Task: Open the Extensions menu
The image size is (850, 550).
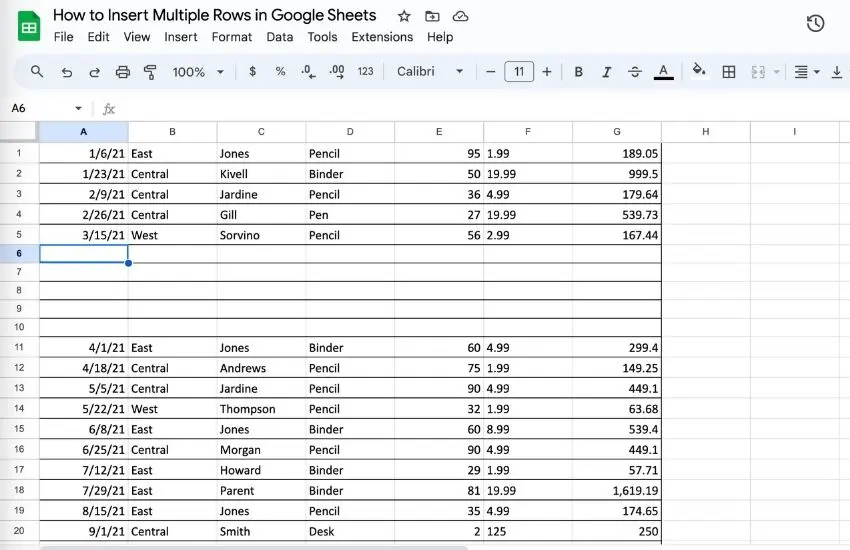Action: point(382,37)
